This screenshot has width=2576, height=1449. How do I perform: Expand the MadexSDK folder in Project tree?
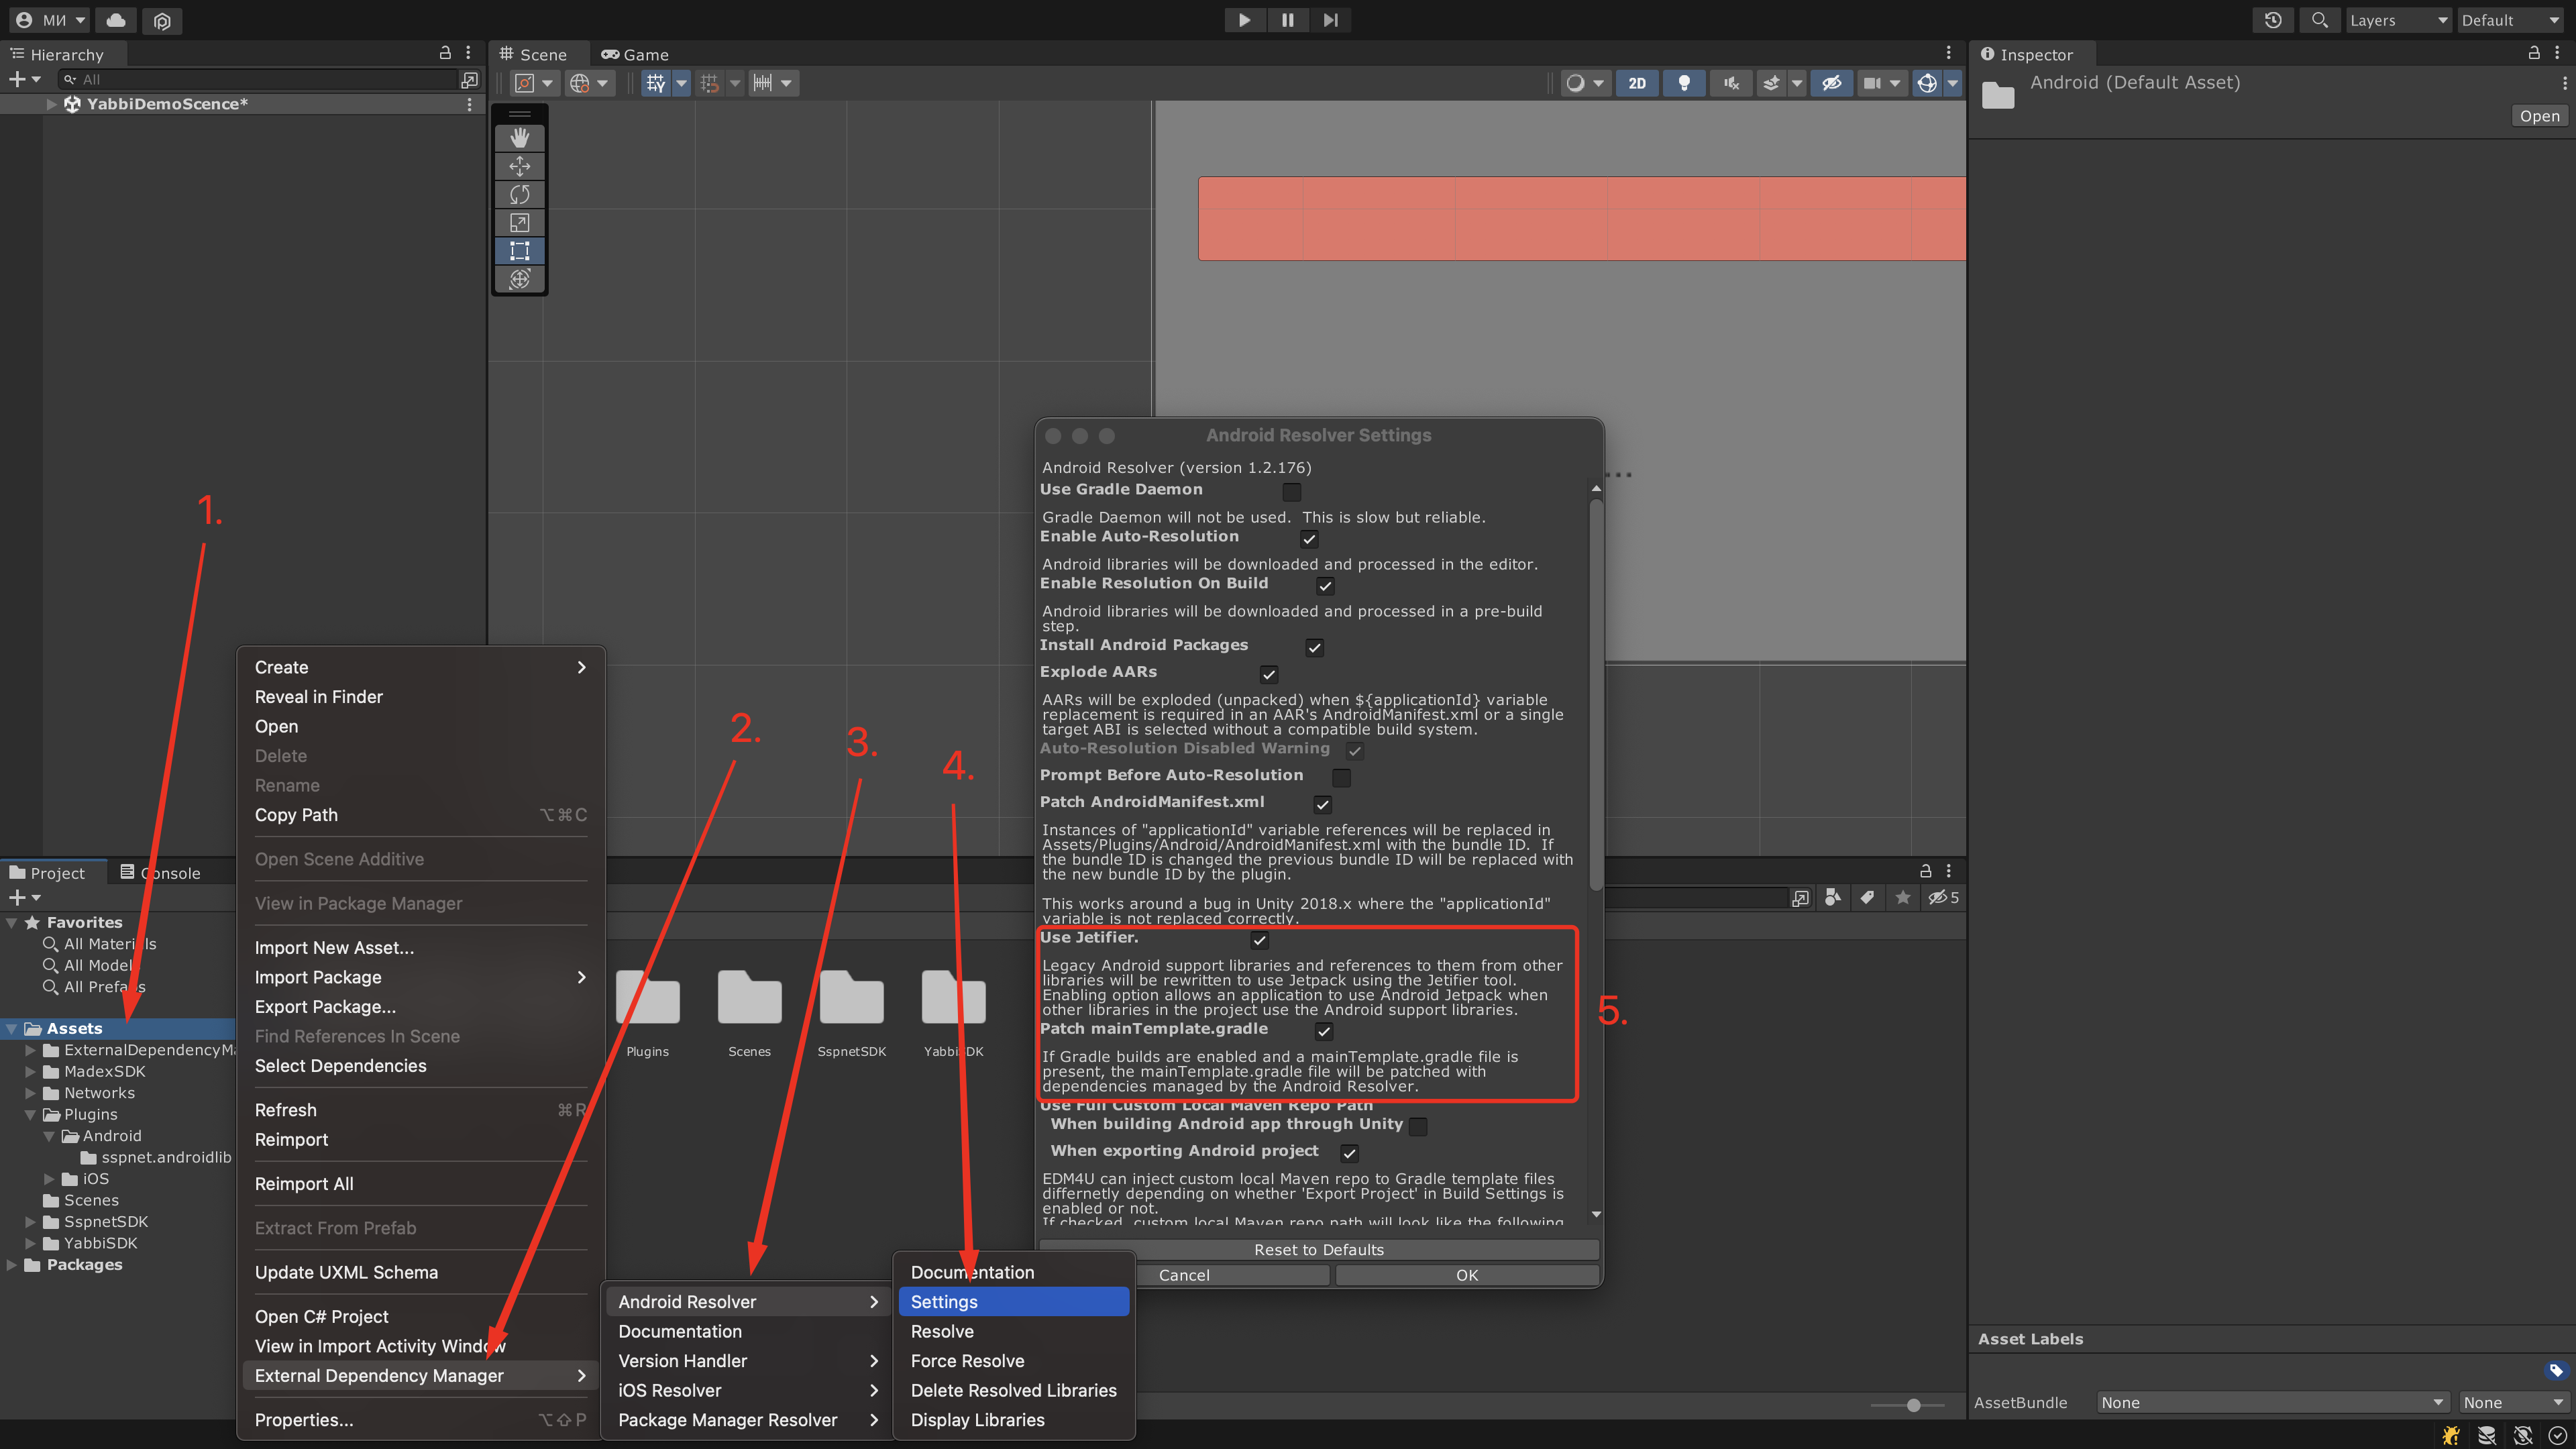(x=30, y=1072)
